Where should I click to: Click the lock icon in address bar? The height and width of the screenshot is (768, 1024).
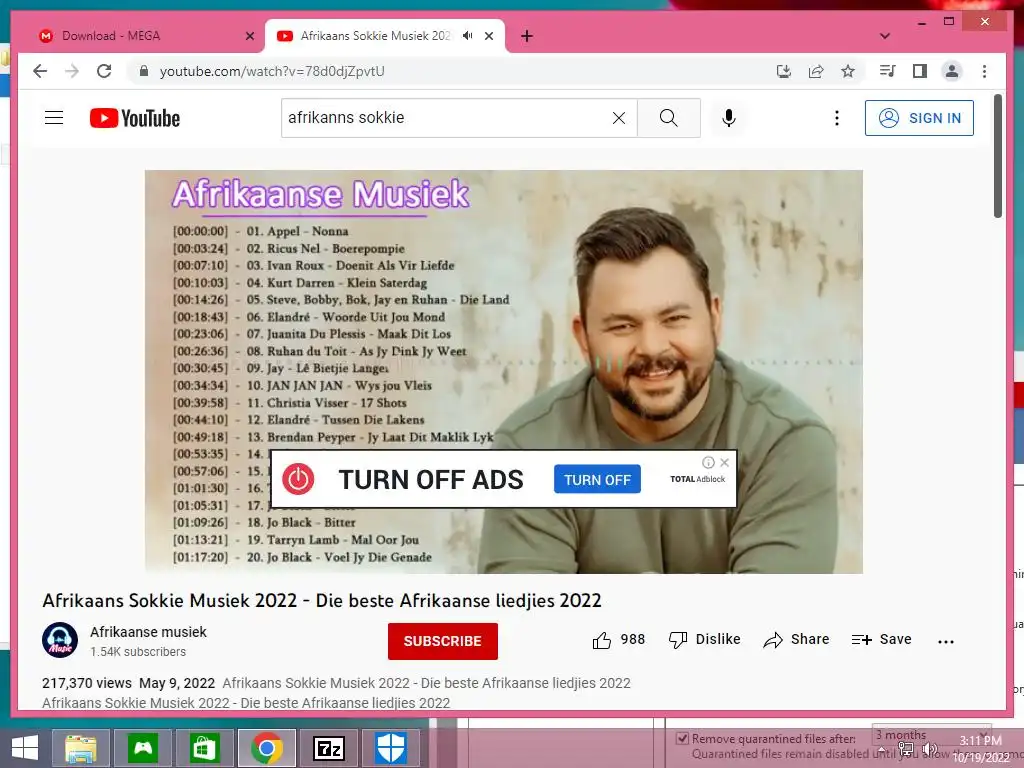tap(144, 71)
